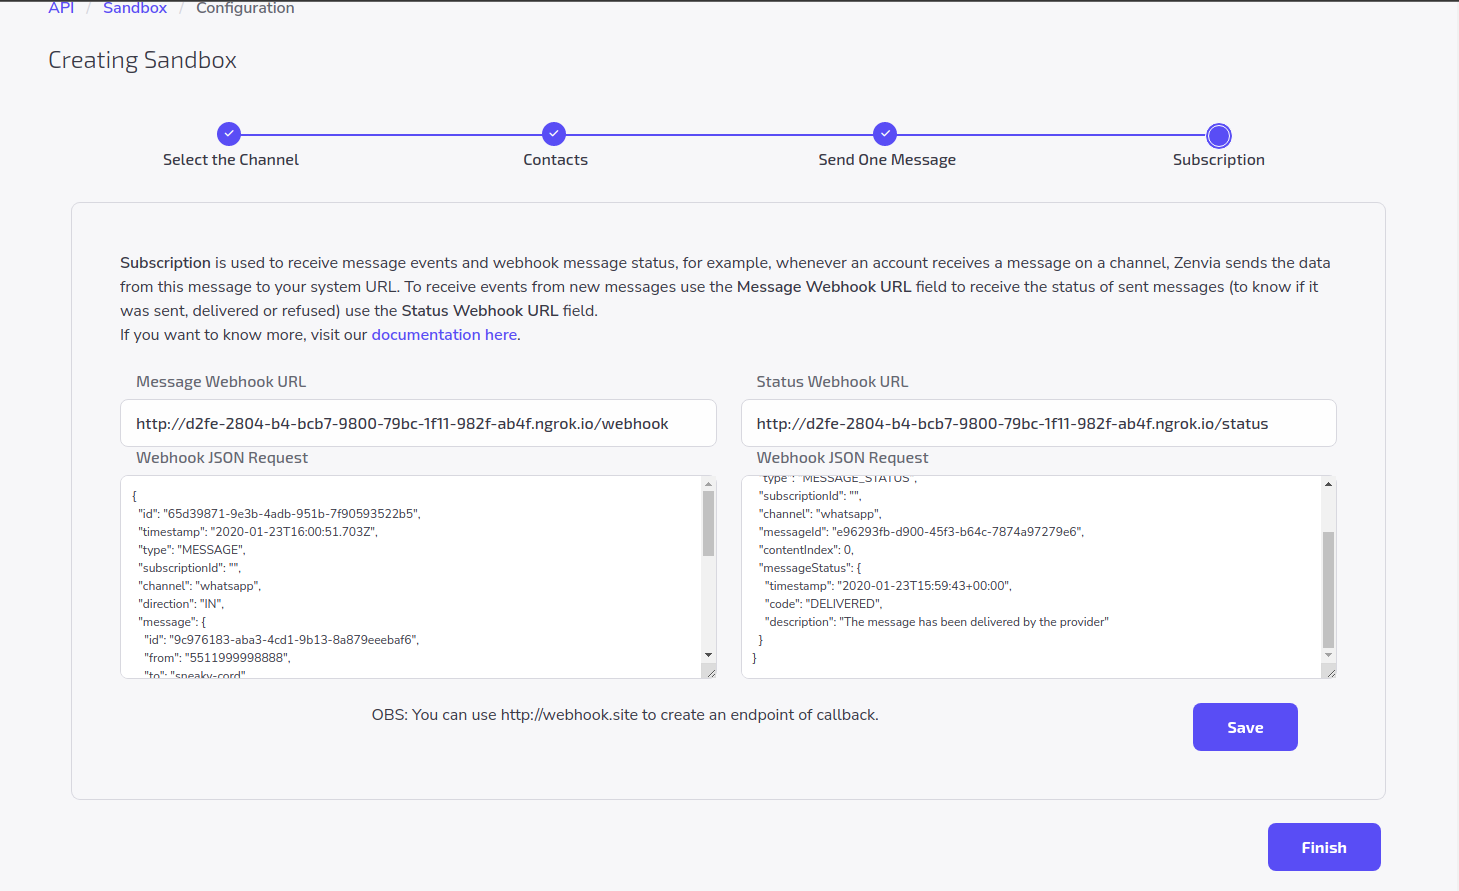Screen dimensions: 1459x891
Task: Click the Select the Channel step label
Action: [x=231, y=160]
